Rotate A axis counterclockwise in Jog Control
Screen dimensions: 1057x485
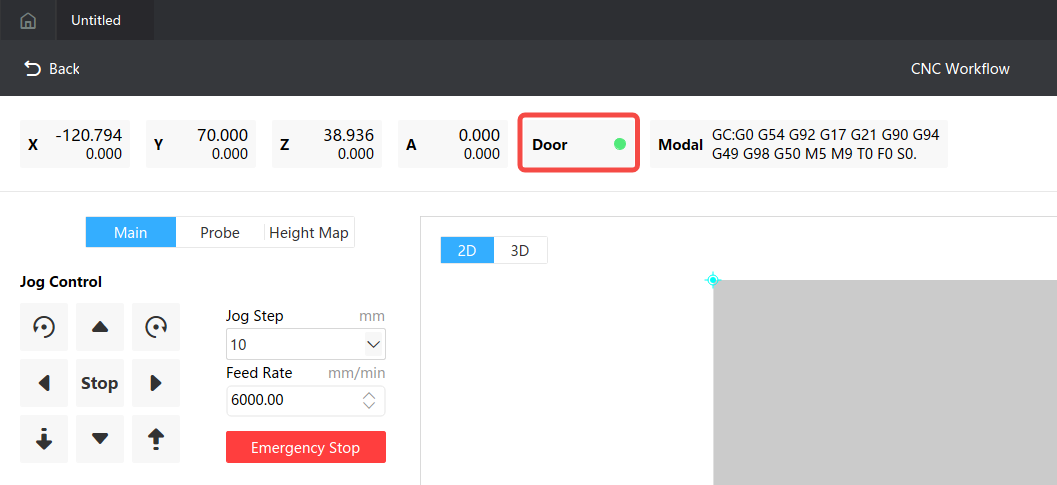(44, 327)
